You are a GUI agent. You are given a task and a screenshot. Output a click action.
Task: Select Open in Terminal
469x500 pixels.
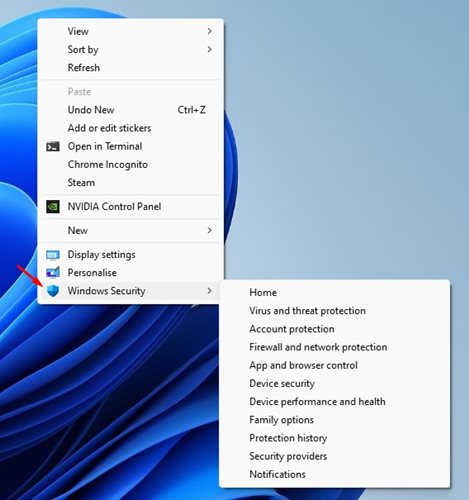coord(130,146)
